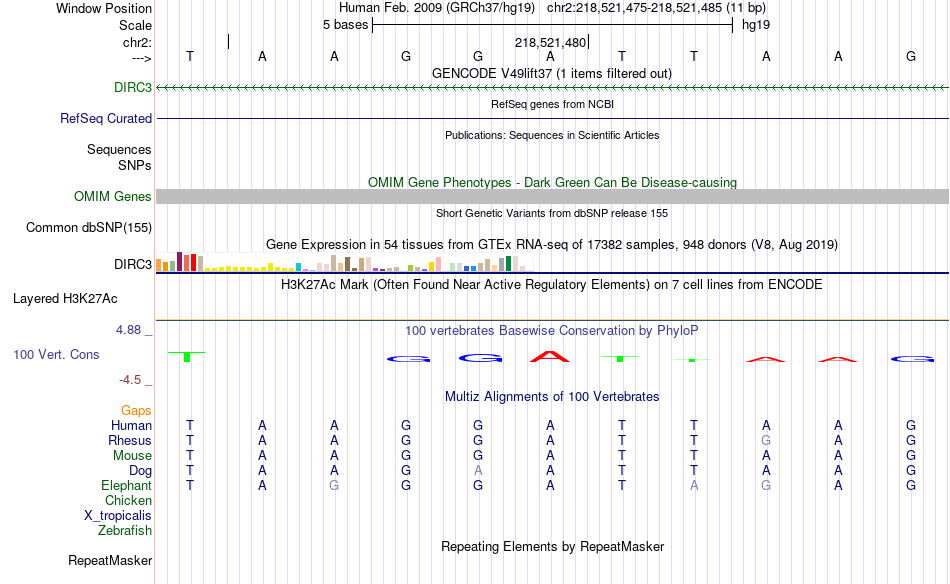Click the green DIRC3 GENCODE gene label

[133, 87]
